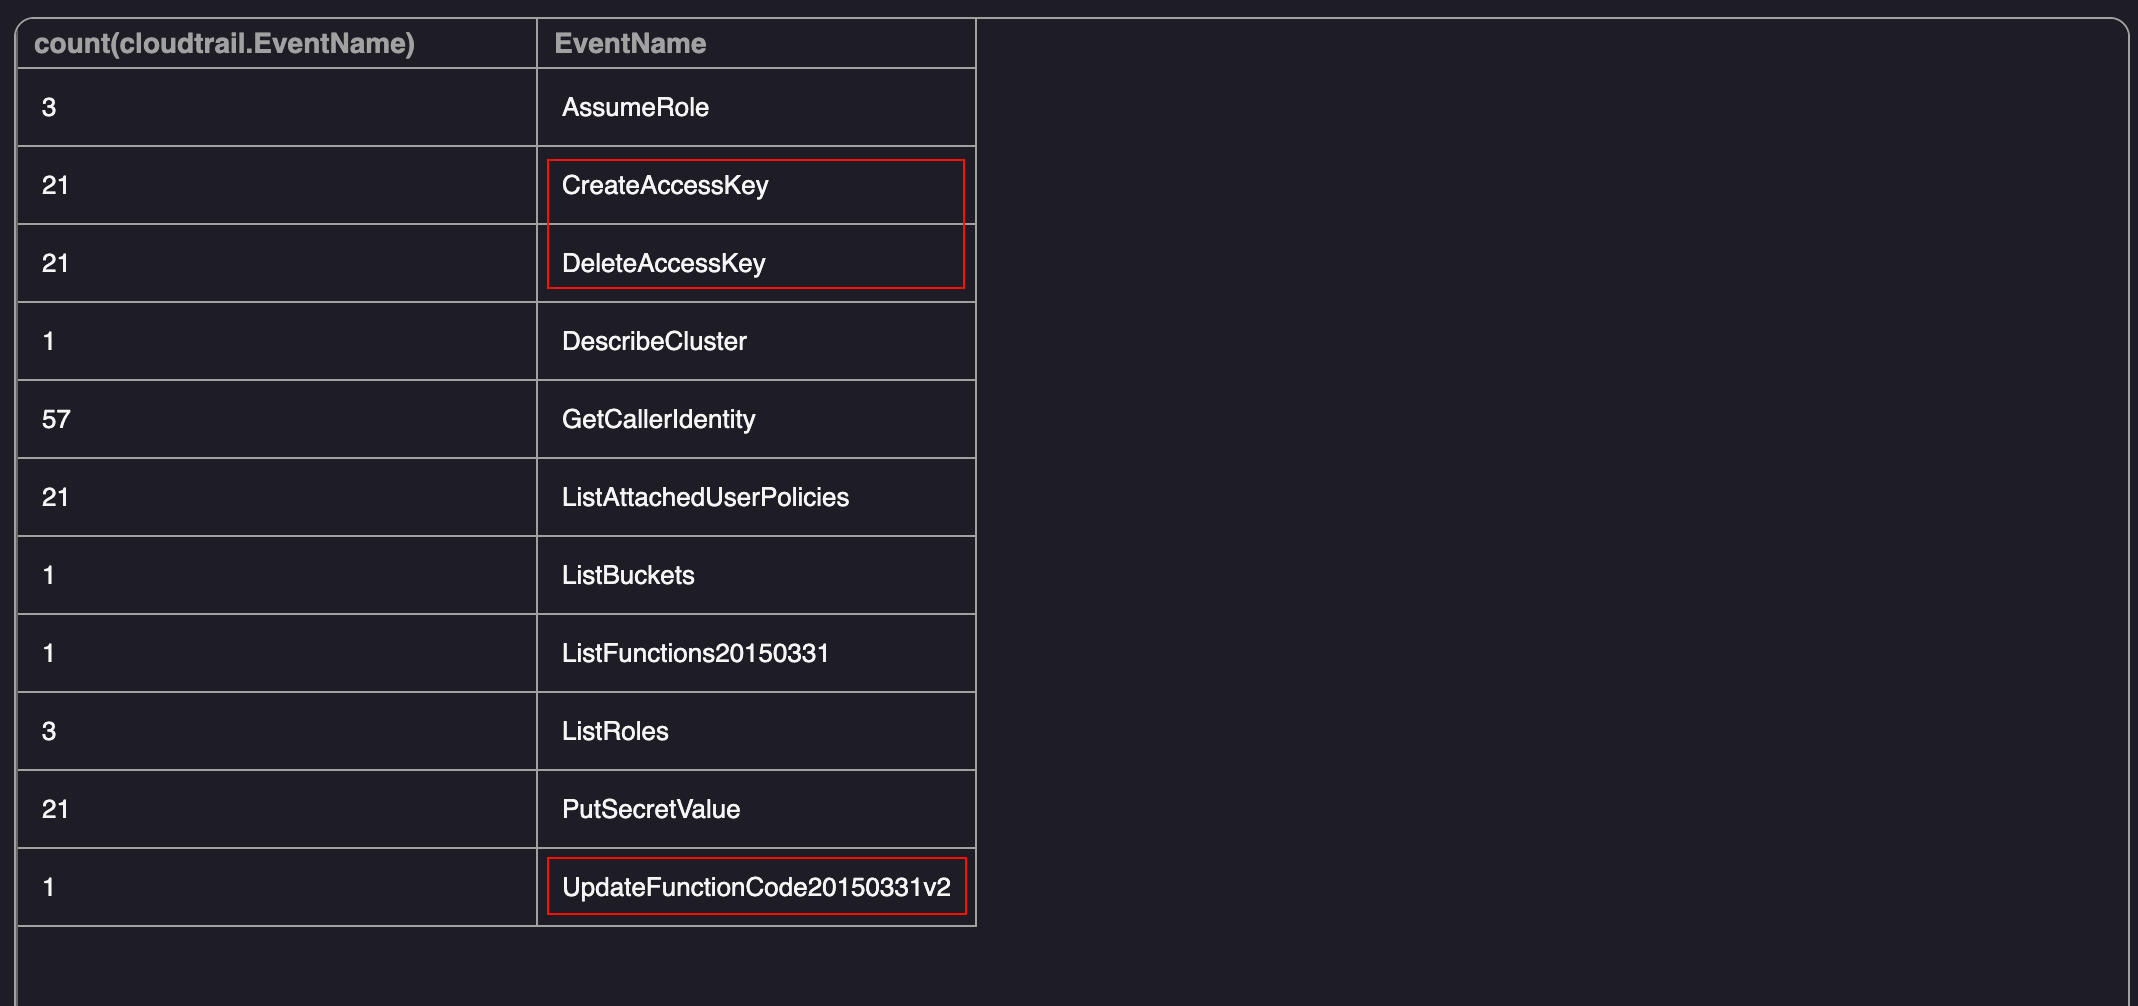This screenshot has height=1006, width=2138.
Task: Click the count(cloudtrail.EventName) column header
Action: tap(224, 44)
